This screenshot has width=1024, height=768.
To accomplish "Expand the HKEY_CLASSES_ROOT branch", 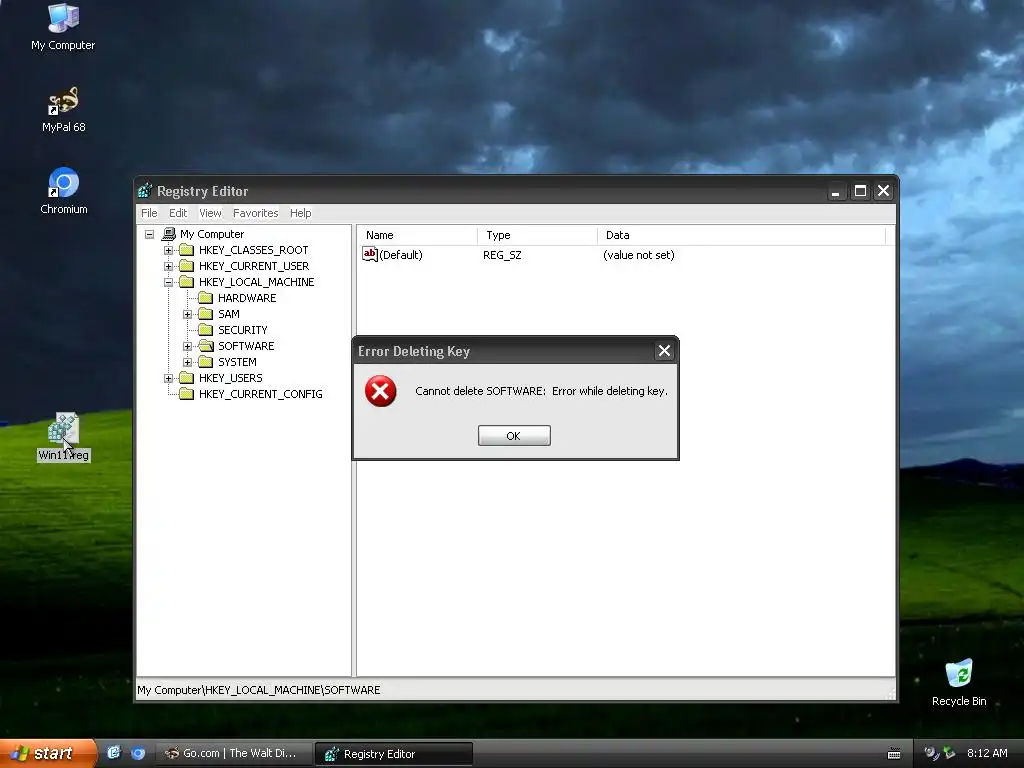I will coord(168,250).
